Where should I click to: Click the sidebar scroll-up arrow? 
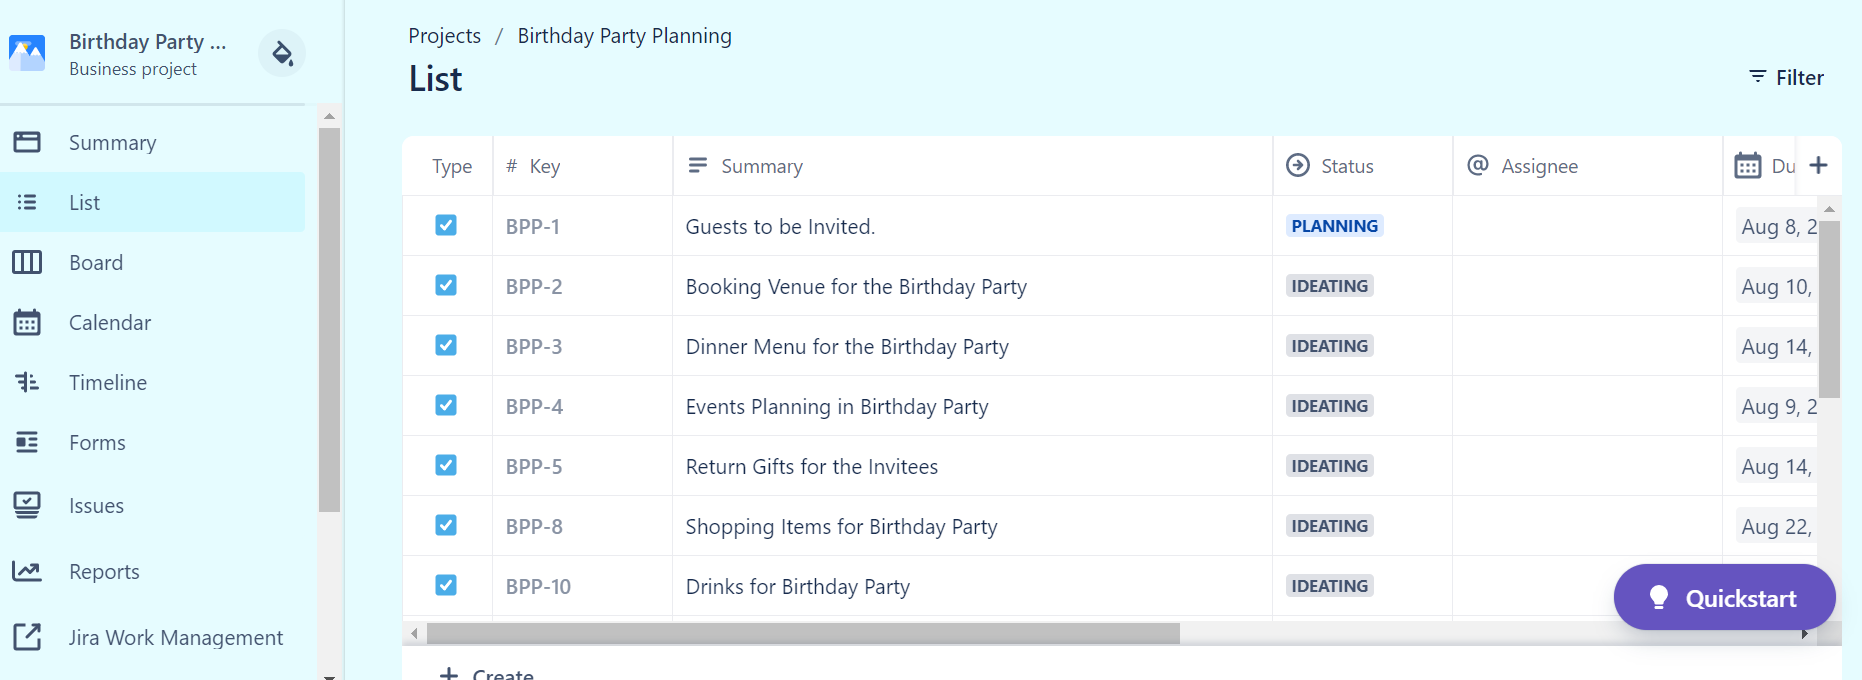tap(329, 116)
